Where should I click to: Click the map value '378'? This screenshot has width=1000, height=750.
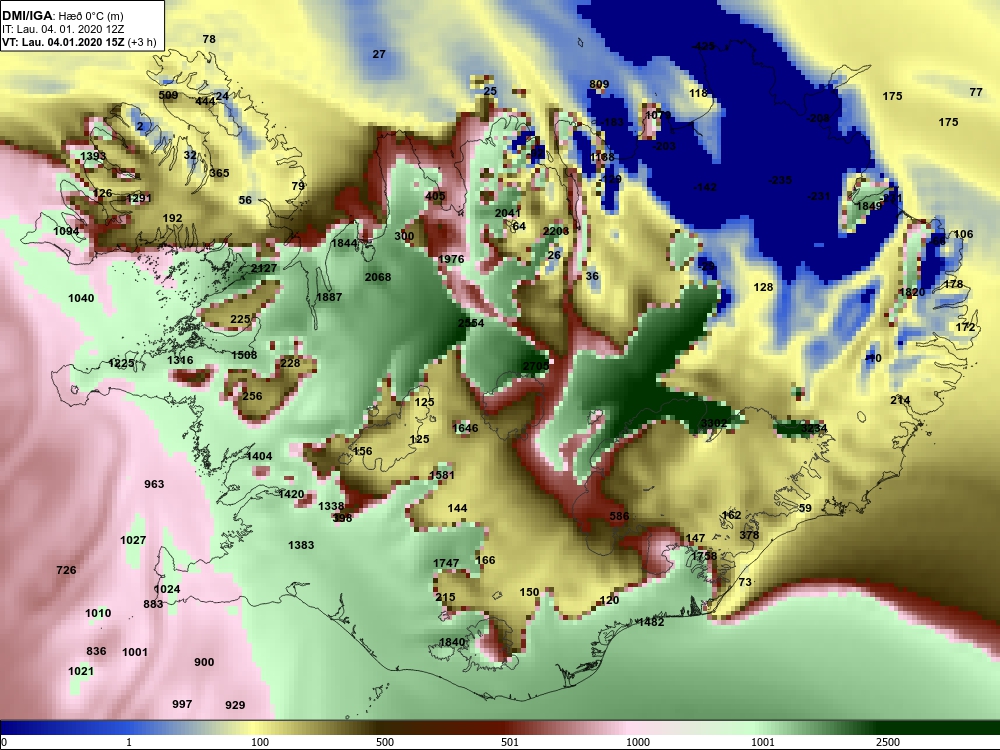pyautogui.click(x=749, y=535)
